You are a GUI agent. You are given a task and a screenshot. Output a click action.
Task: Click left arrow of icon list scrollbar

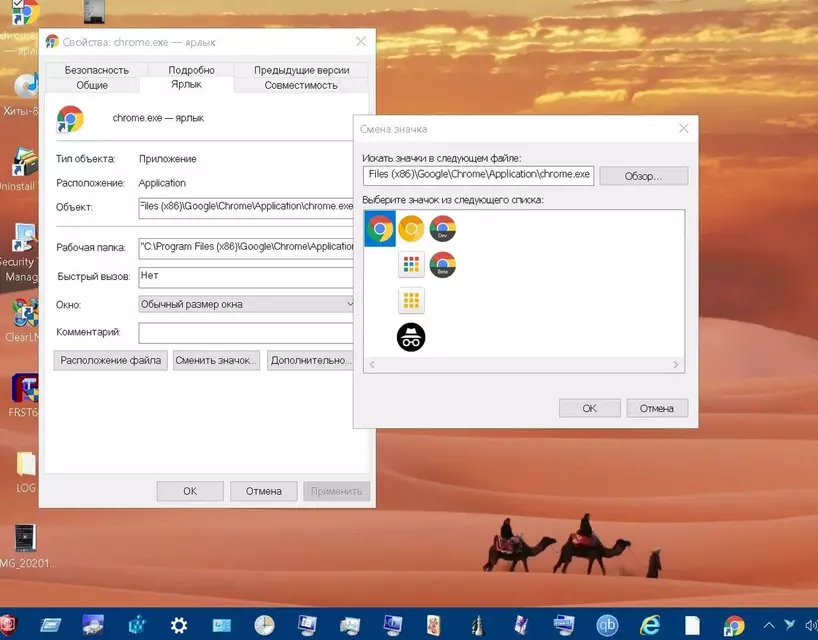pyautogui.click(x=372, y=365)
